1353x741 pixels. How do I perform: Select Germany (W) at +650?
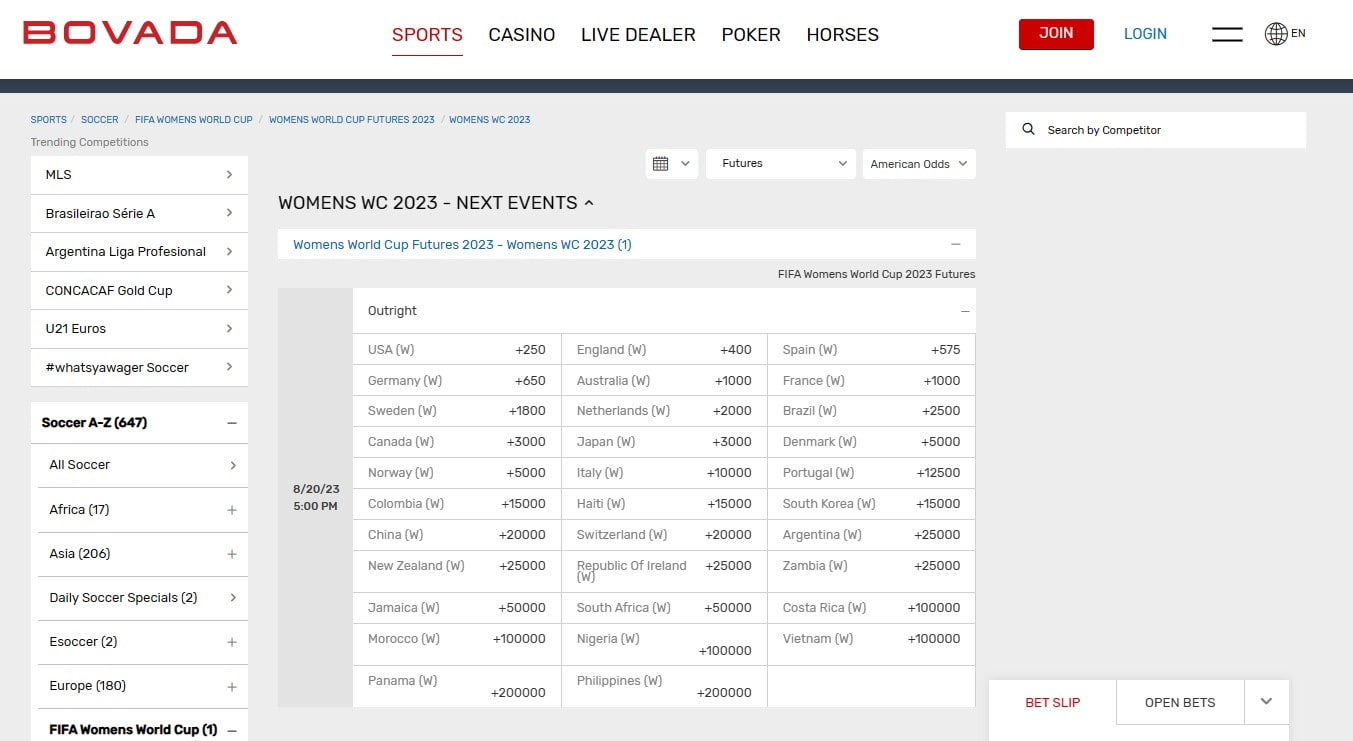point(457,381)
